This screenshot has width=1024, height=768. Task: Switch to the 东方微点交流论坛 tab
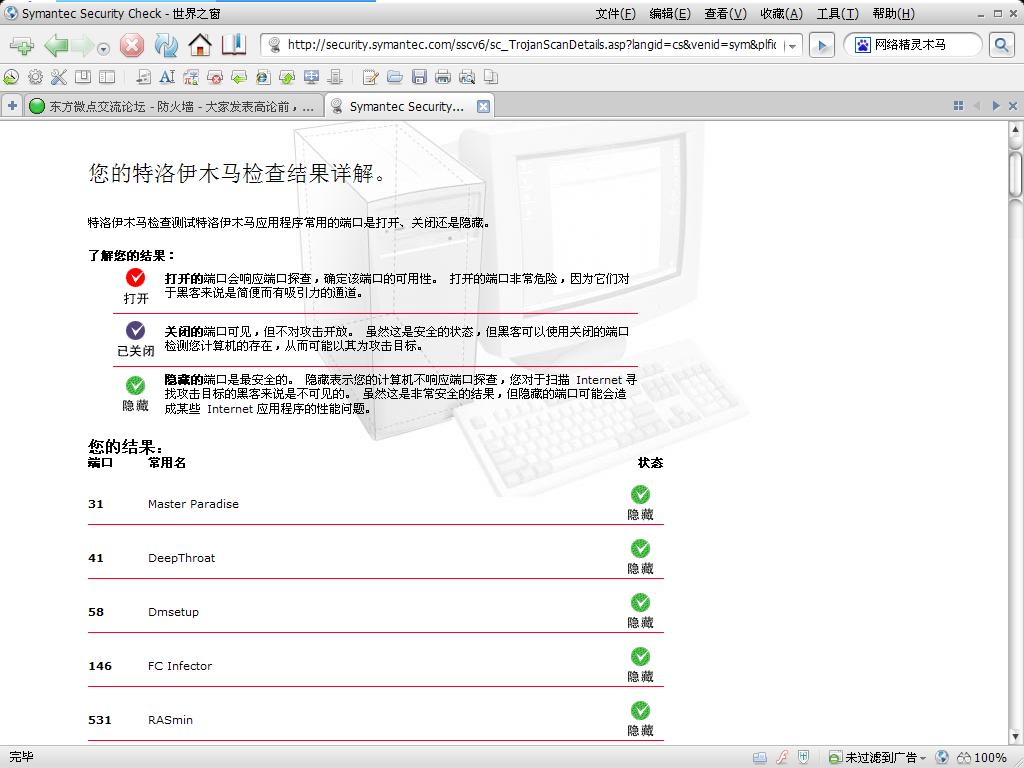click(174, 106)
